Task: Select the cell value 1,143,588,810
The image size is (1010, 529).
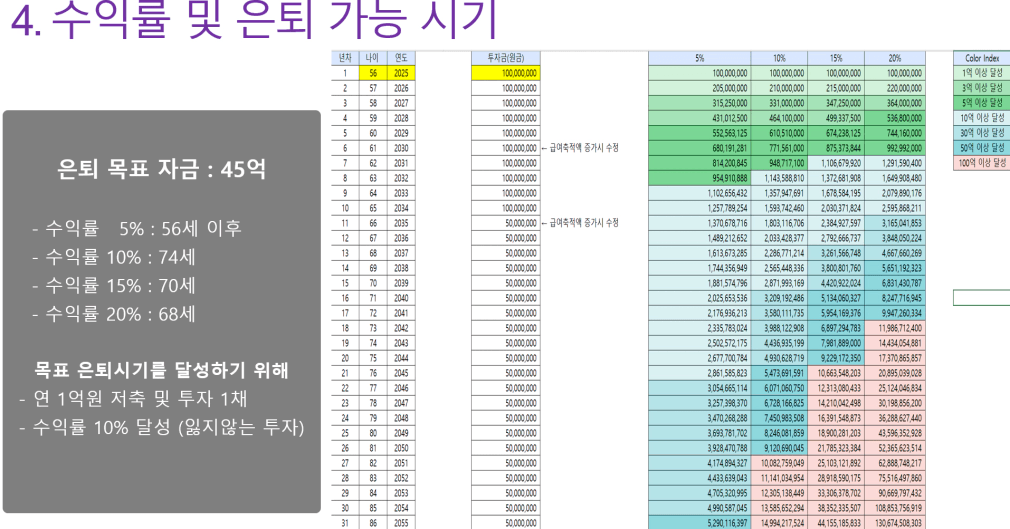Action: click(x=779, y=178)
